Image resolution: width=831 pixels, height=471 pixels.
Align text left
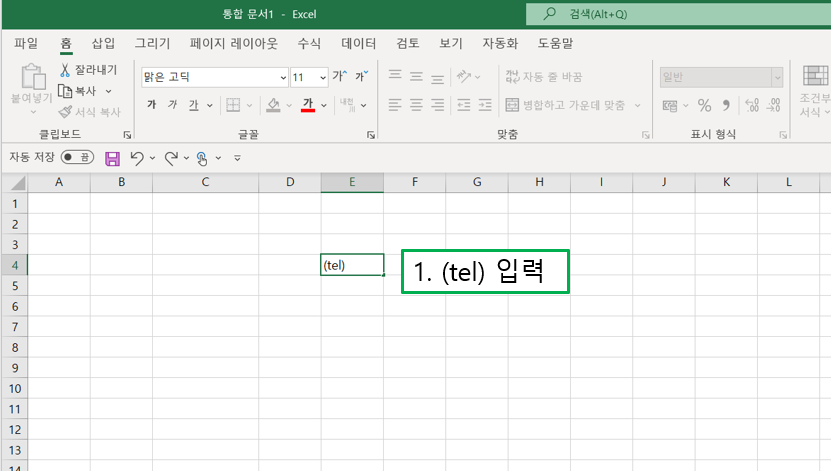point(395,105)
